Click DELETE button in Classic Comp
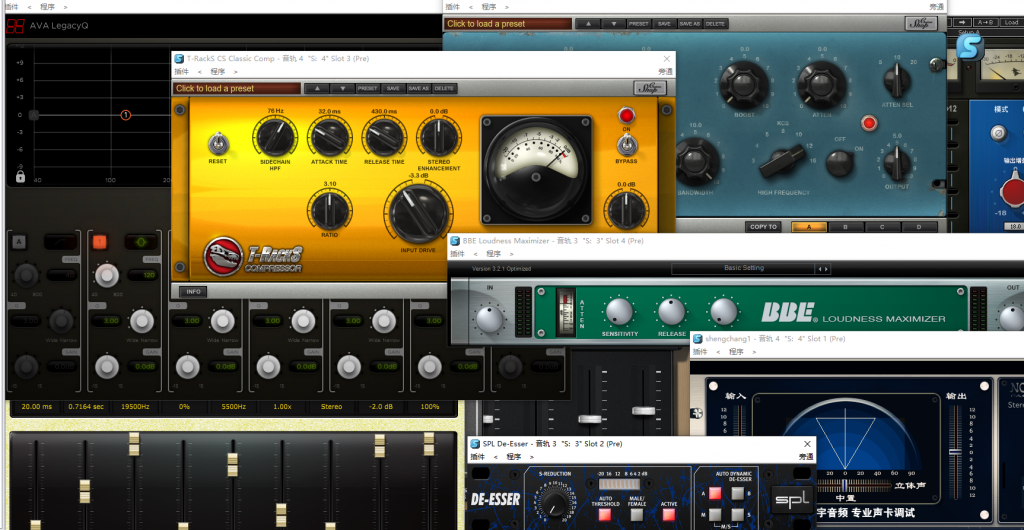 (445, 88)
